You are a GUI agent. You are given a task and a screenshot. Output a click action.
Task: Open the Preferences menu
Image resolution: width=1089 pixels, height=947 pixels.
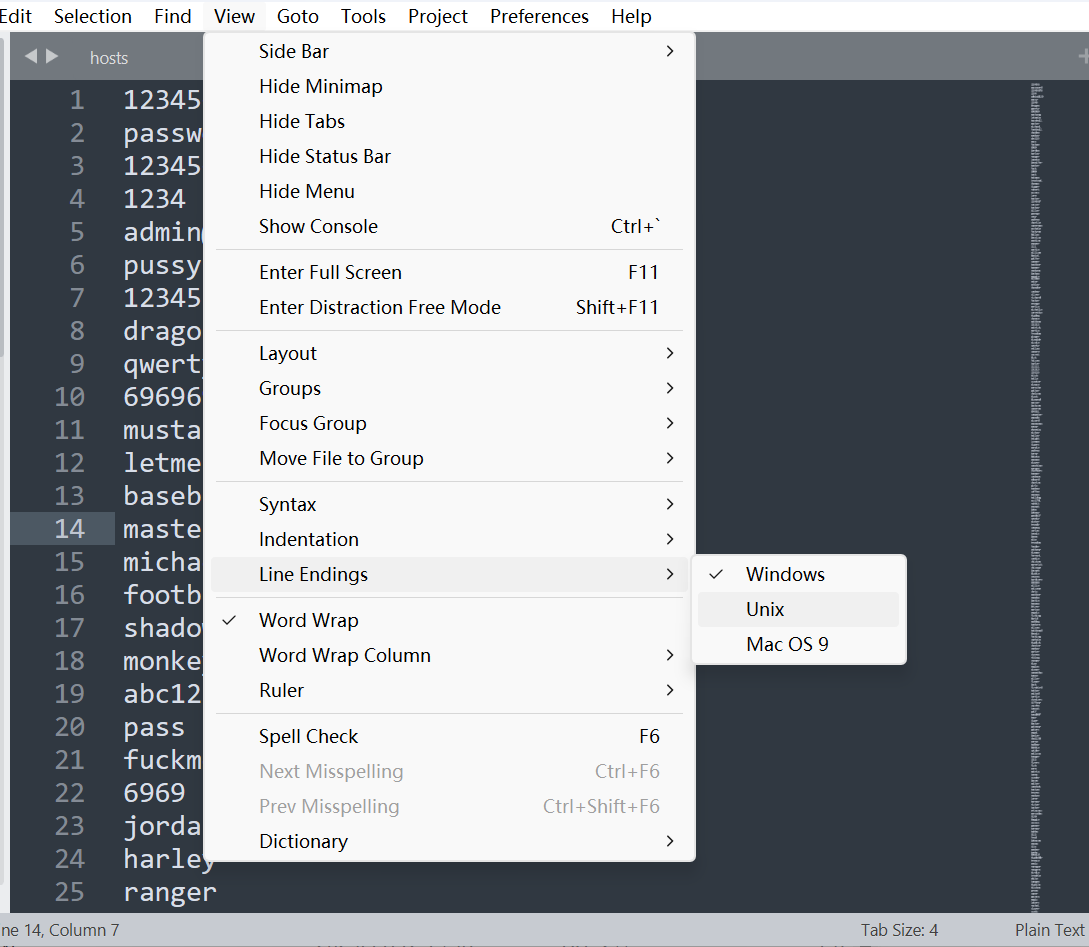[539, 16]
